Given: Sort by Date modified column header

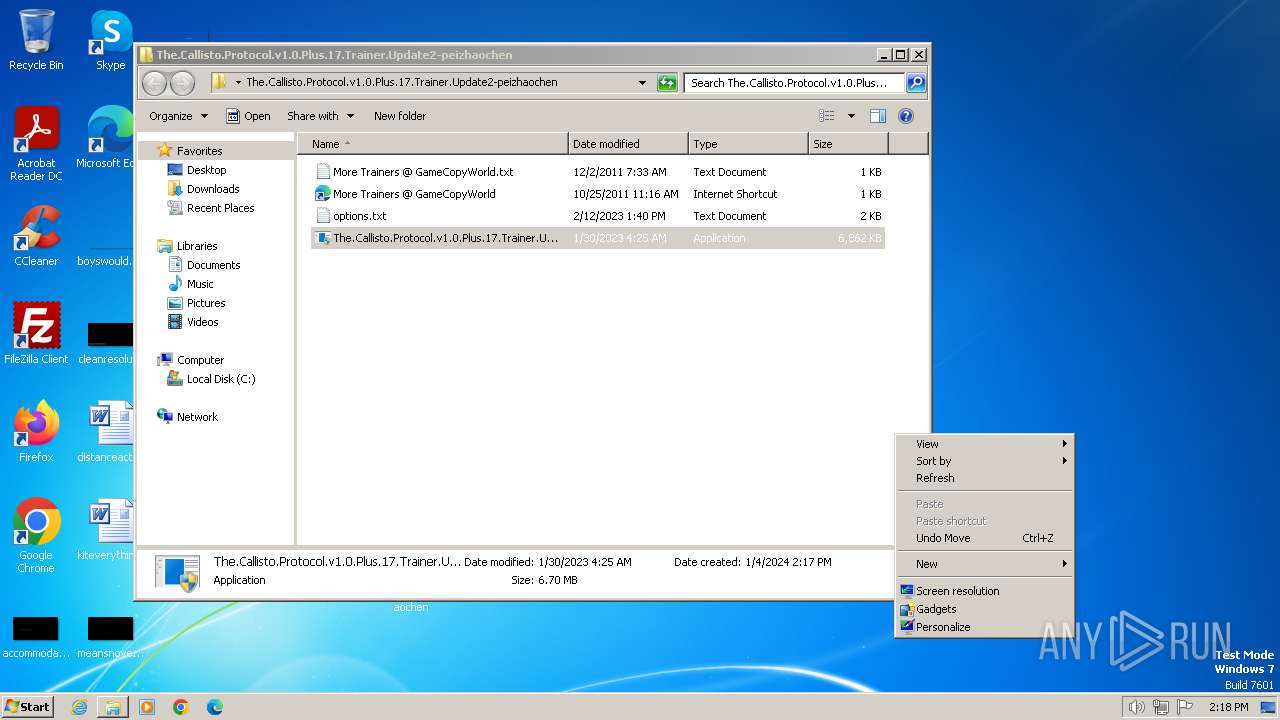Looking at the screenshot, I should point(628,144).
